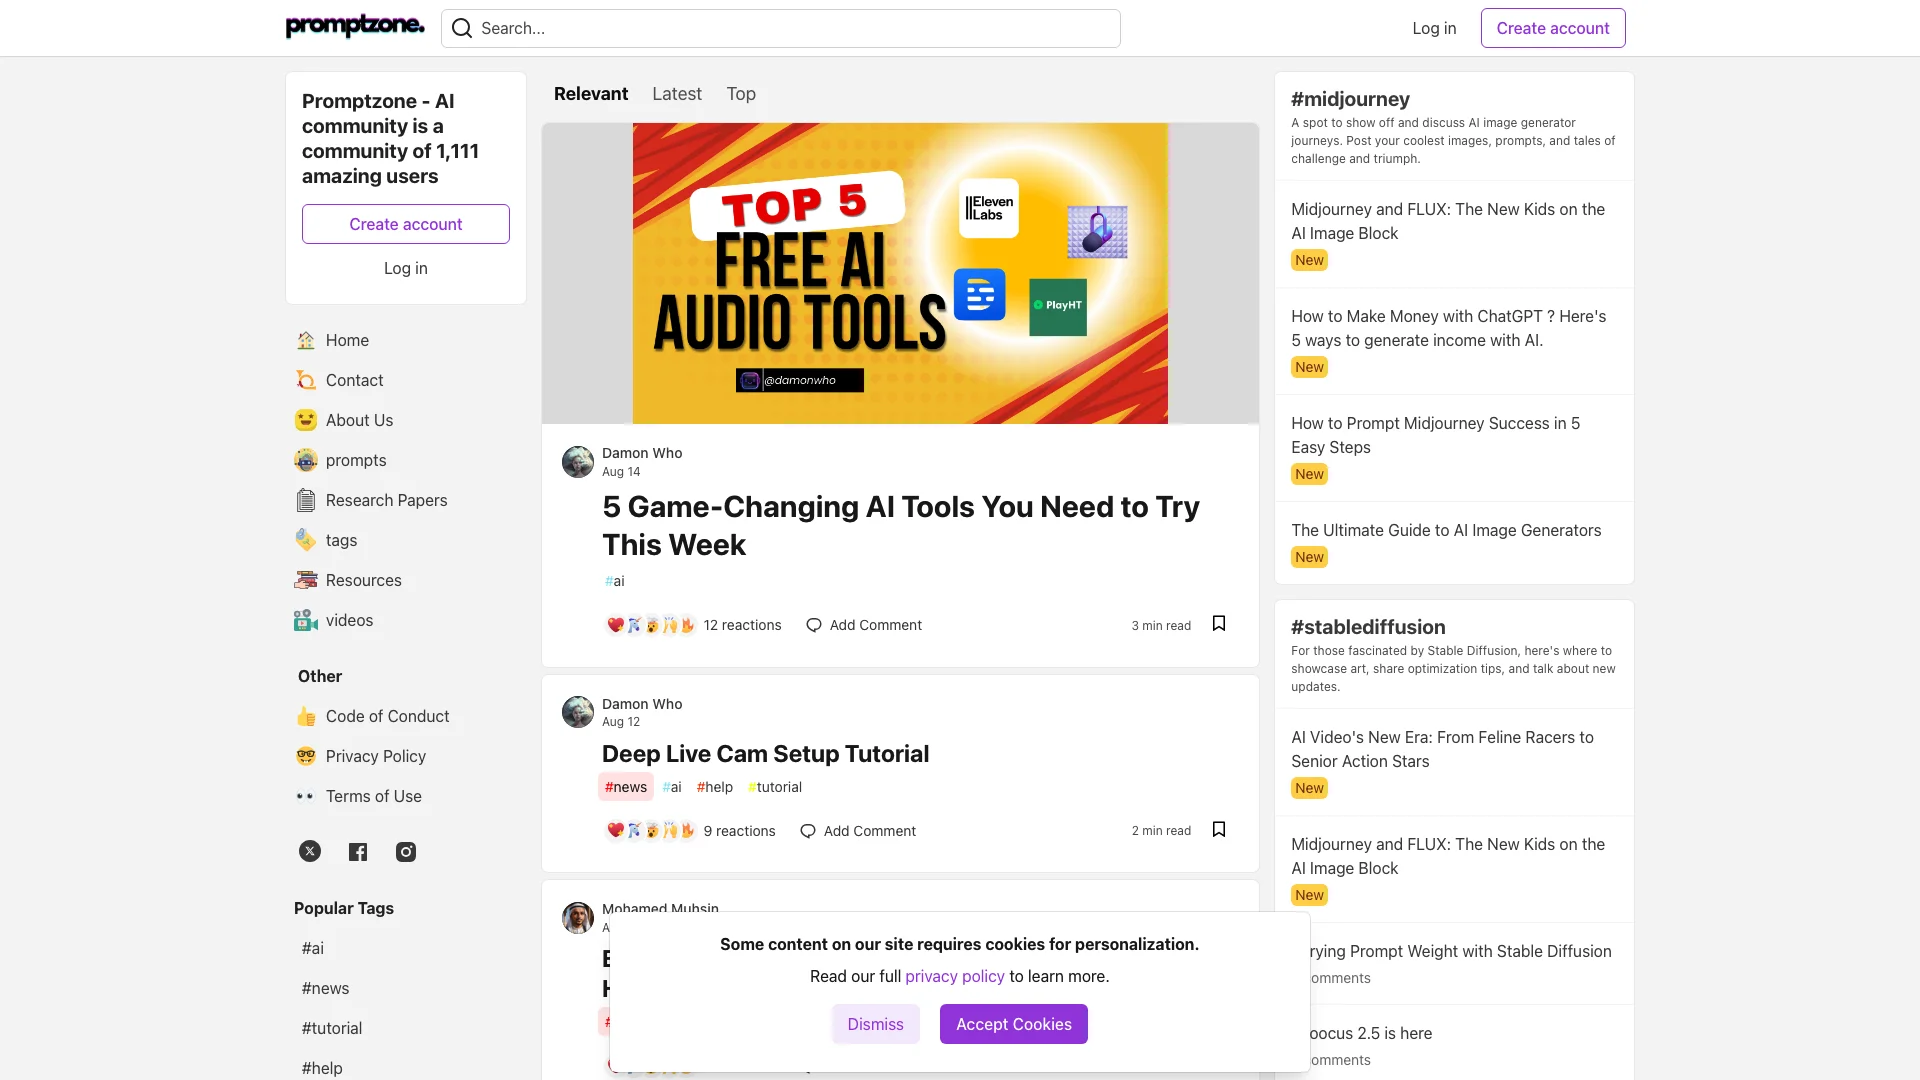
Task: Click Damon Who avatar on Aug 12 post
Action: (578, 712)
